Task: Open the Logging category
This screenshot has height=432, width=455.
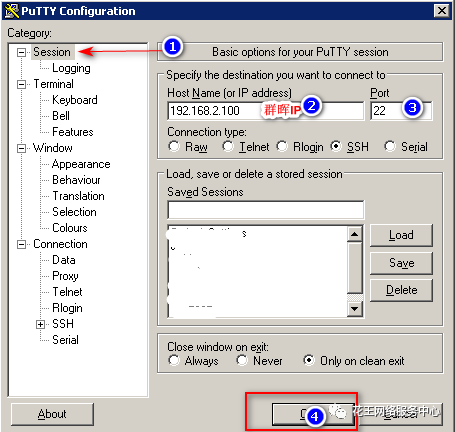Action: (x=71, y=68)
